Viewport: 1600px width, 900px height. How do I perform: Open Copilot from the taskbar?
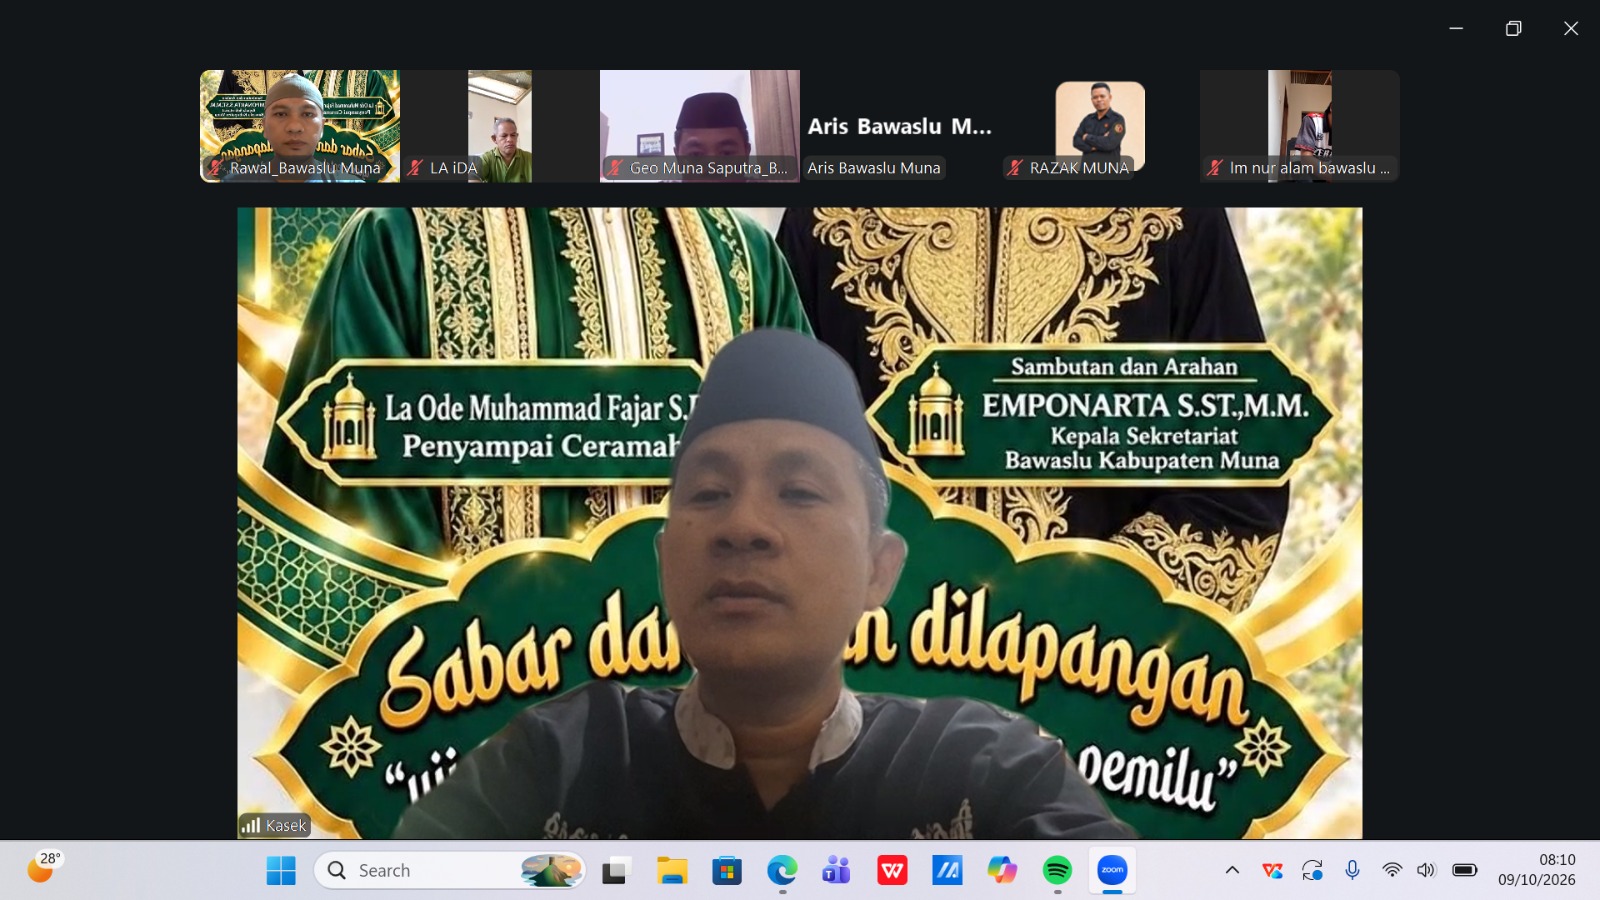coord(1002,871)
